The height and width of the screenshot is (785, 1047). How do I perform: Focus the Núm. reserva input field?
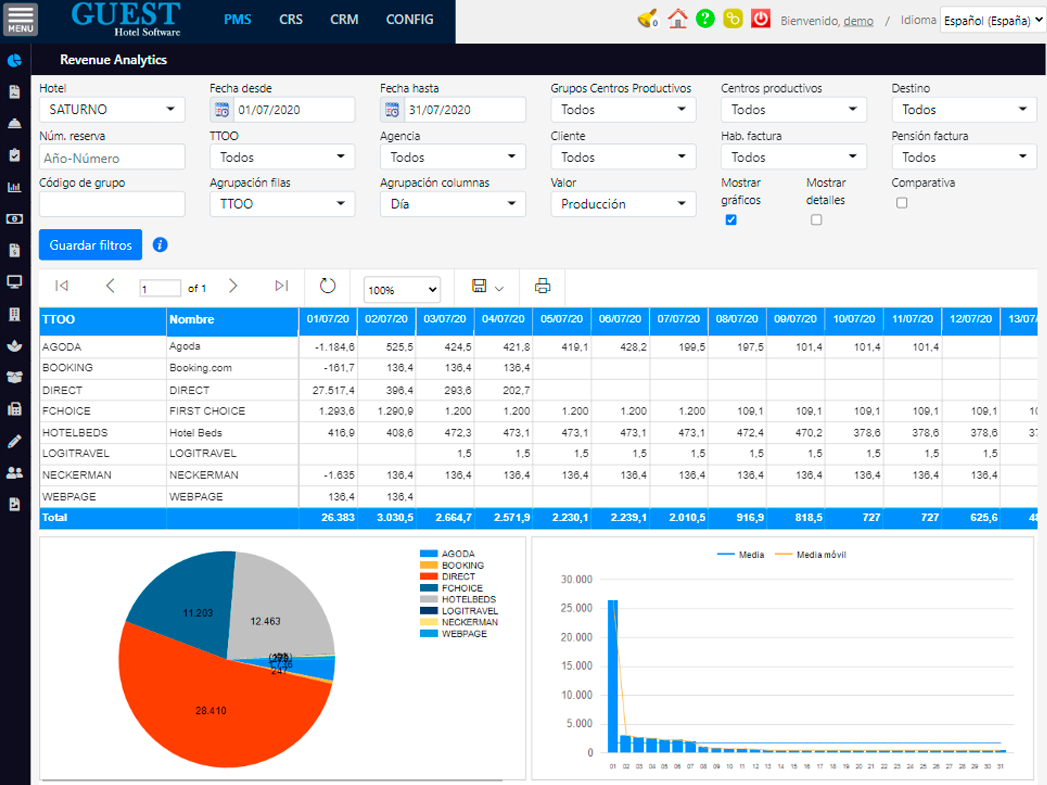(112, 158)
